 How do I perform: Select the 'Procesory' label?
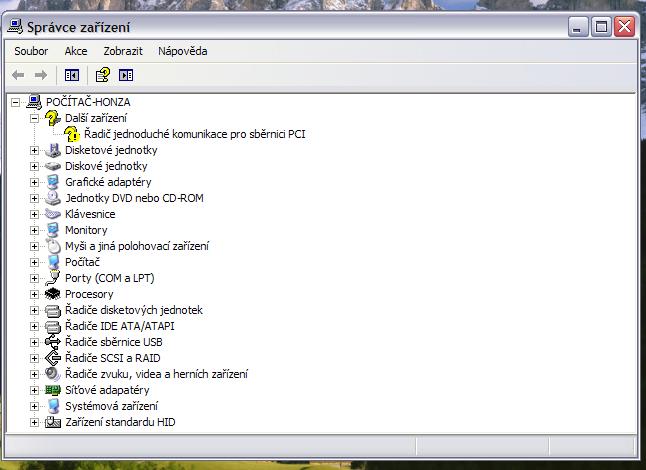[x=89, y=294]
